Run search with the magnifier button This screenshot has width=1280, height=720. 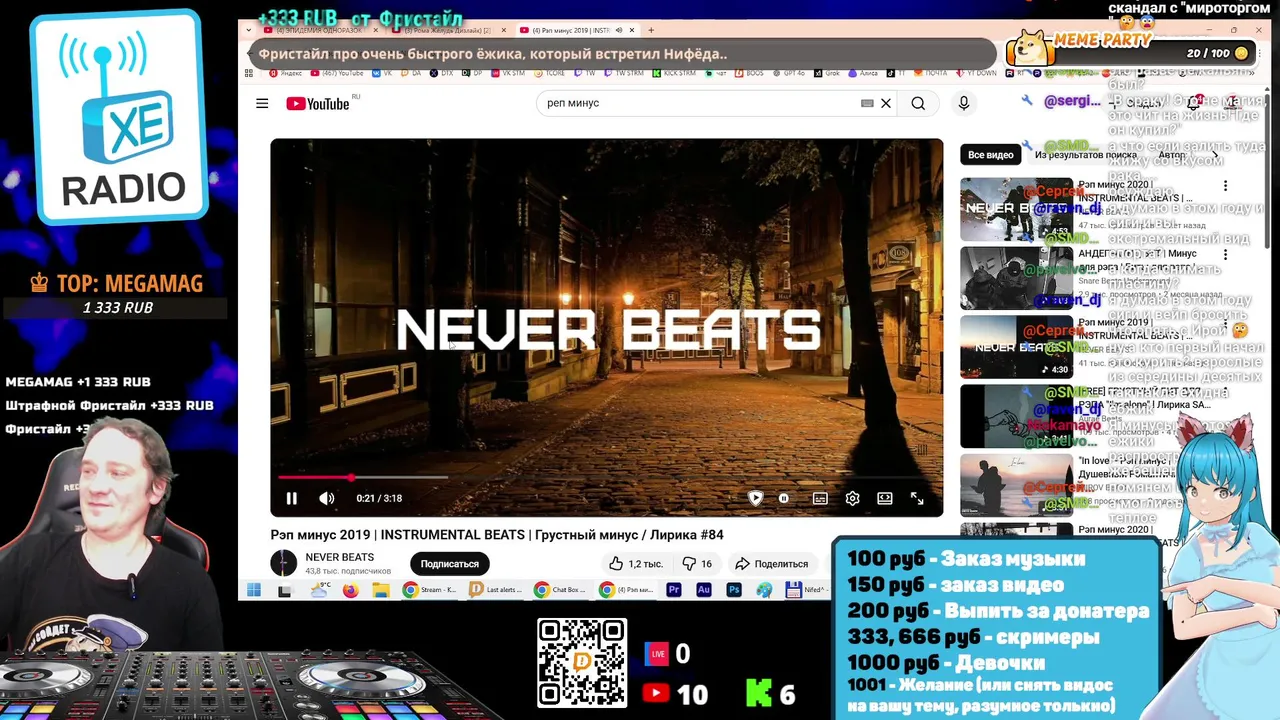(x=918, y=103)
